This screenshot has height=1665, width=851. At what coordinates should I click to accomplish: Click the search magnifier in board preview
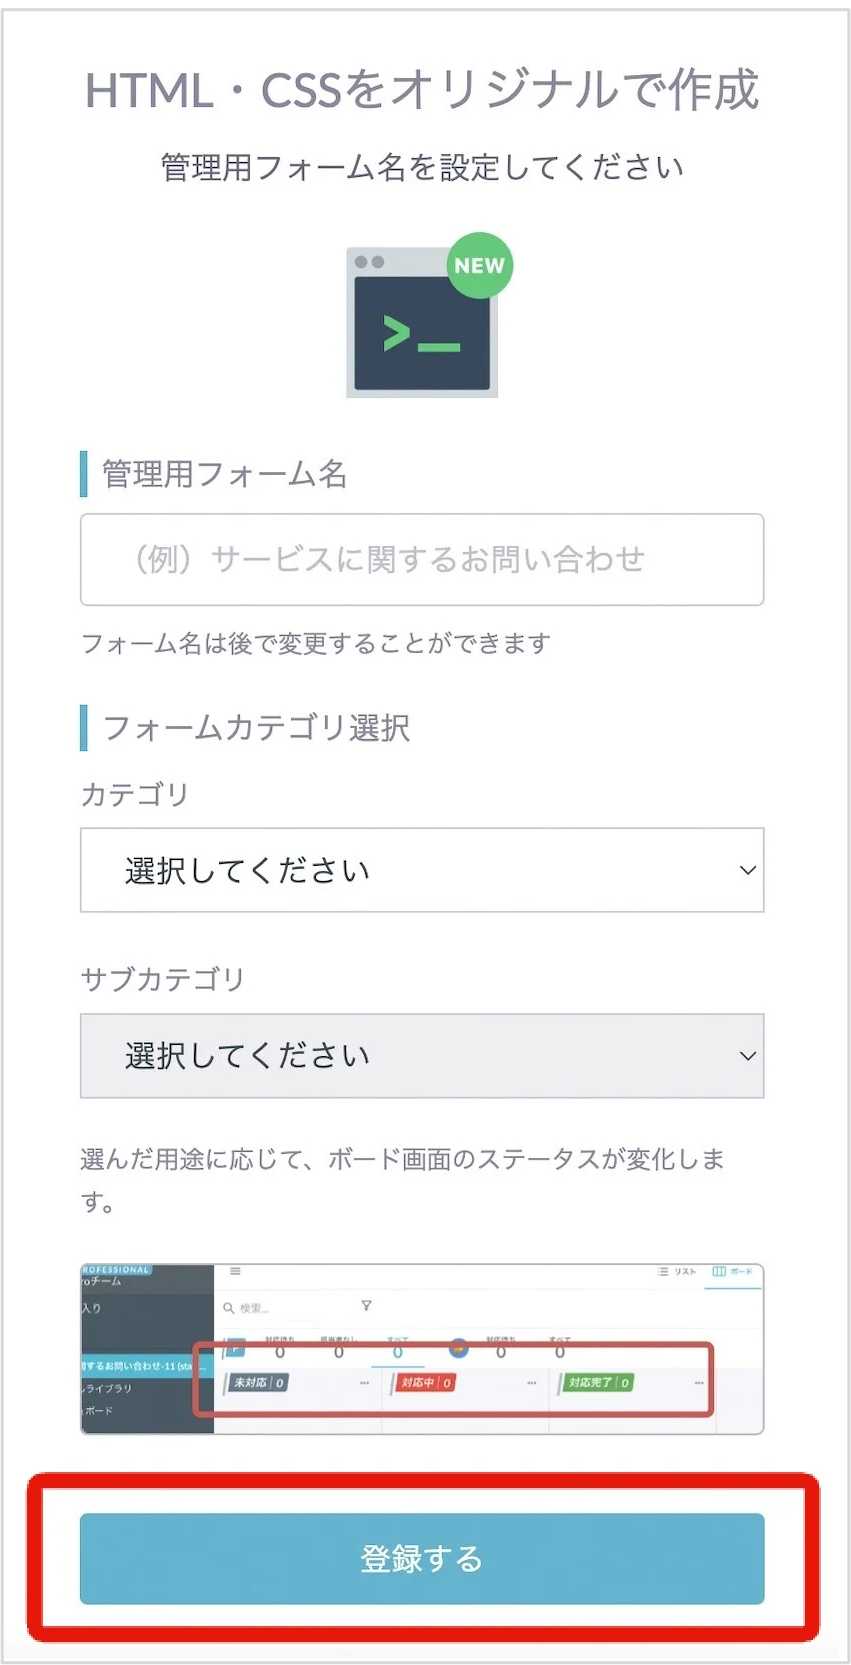(x=229, y=1307)
